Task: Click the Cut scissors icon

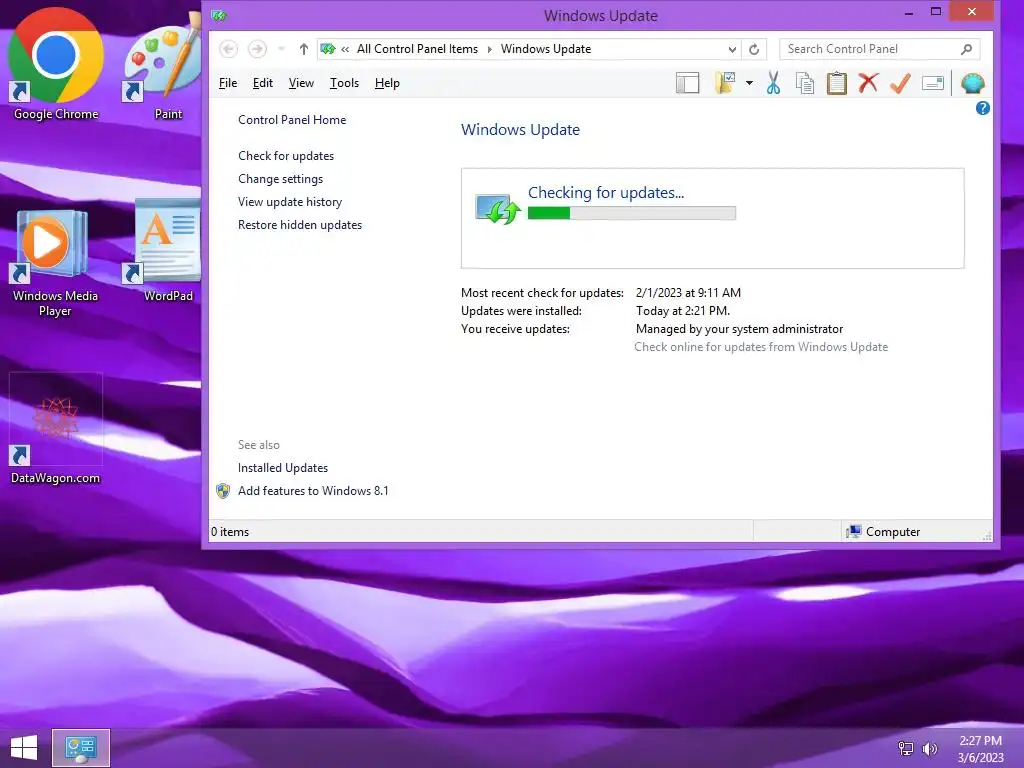Action: [773, 83]
